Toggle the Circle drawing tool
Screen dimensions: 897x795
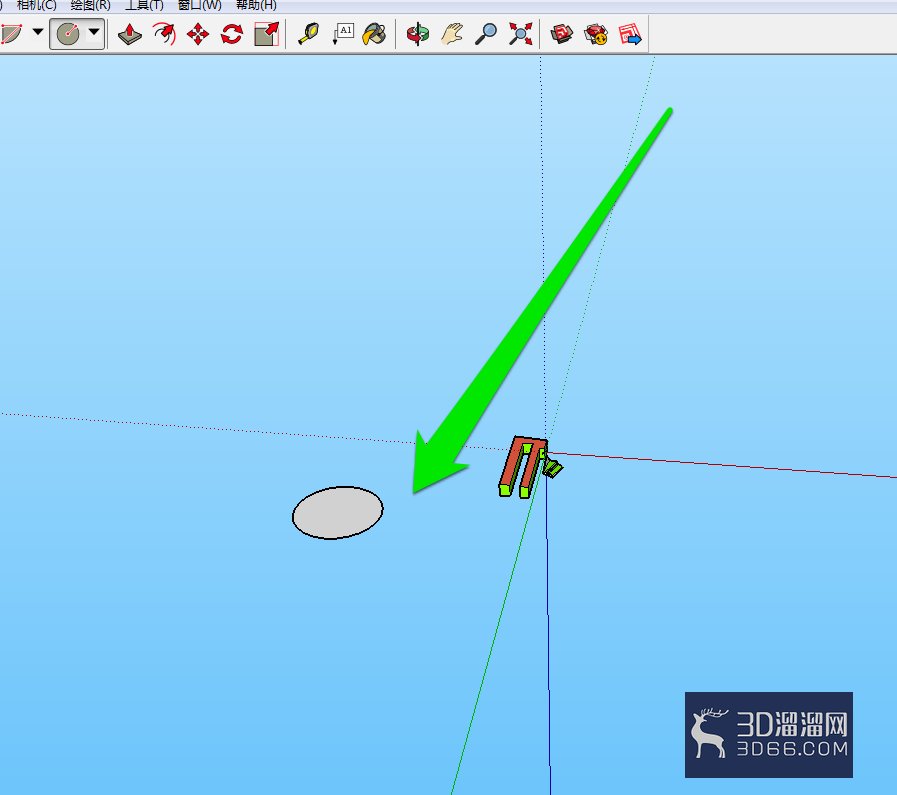tap(68, 34)
